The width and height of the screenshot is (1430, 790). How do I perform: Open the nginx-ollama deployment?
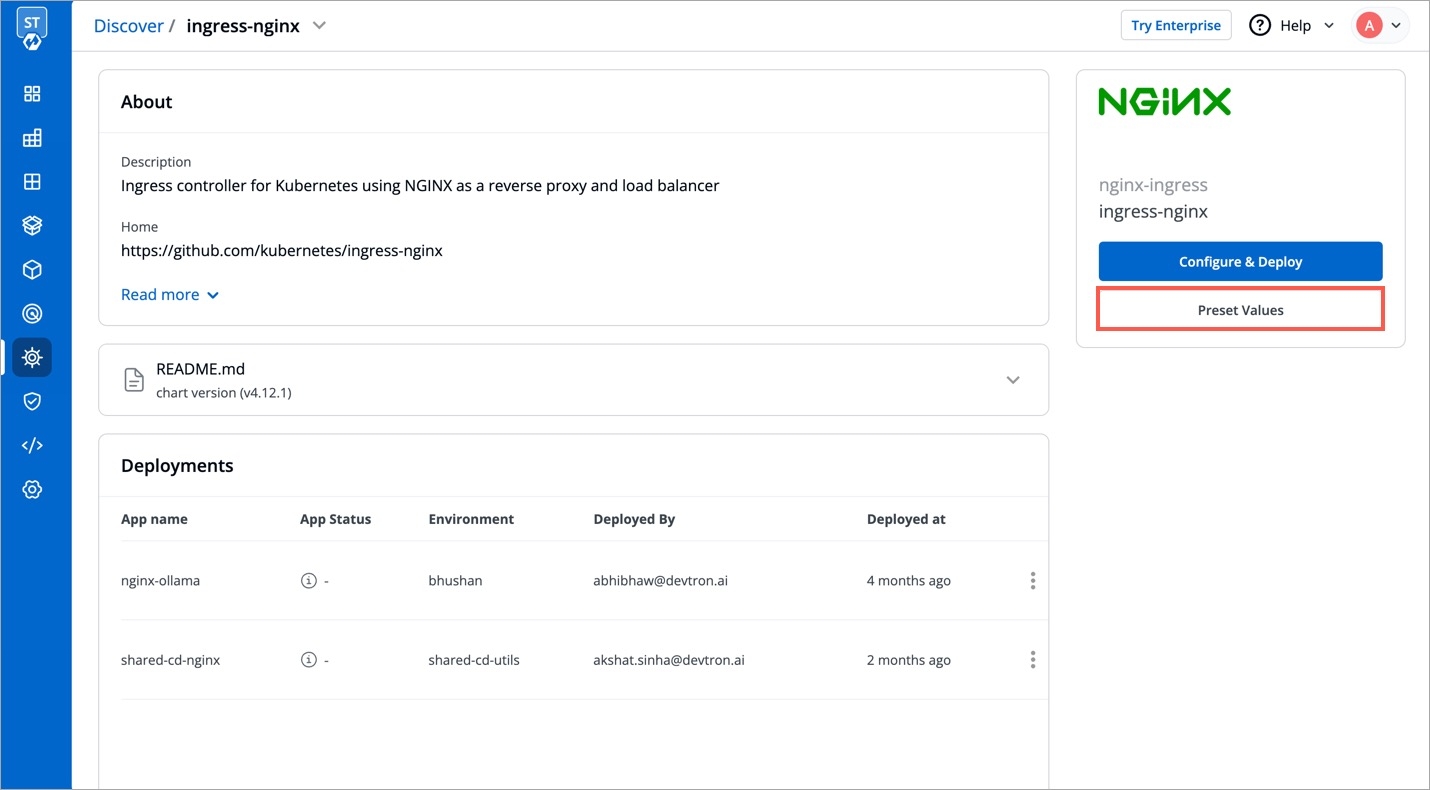(x=160, y=581)
